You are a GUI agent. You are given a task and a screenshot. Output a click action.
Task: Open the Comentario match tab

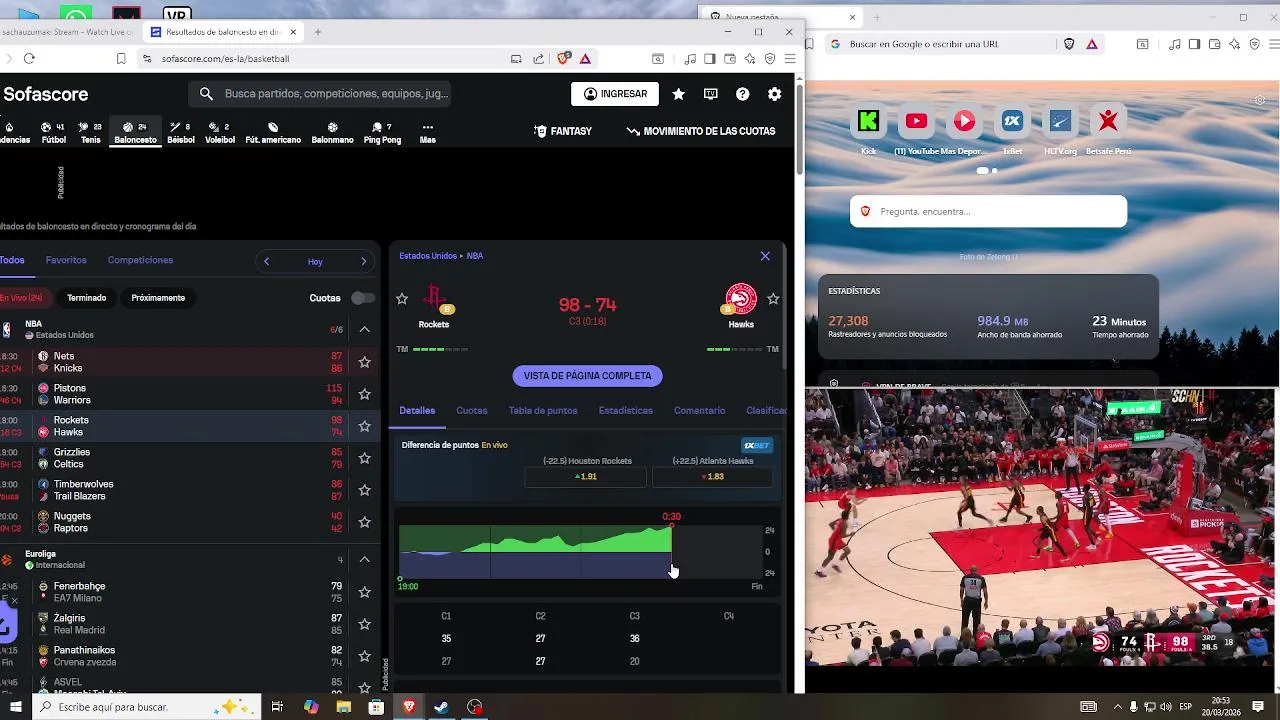[699, 410]
